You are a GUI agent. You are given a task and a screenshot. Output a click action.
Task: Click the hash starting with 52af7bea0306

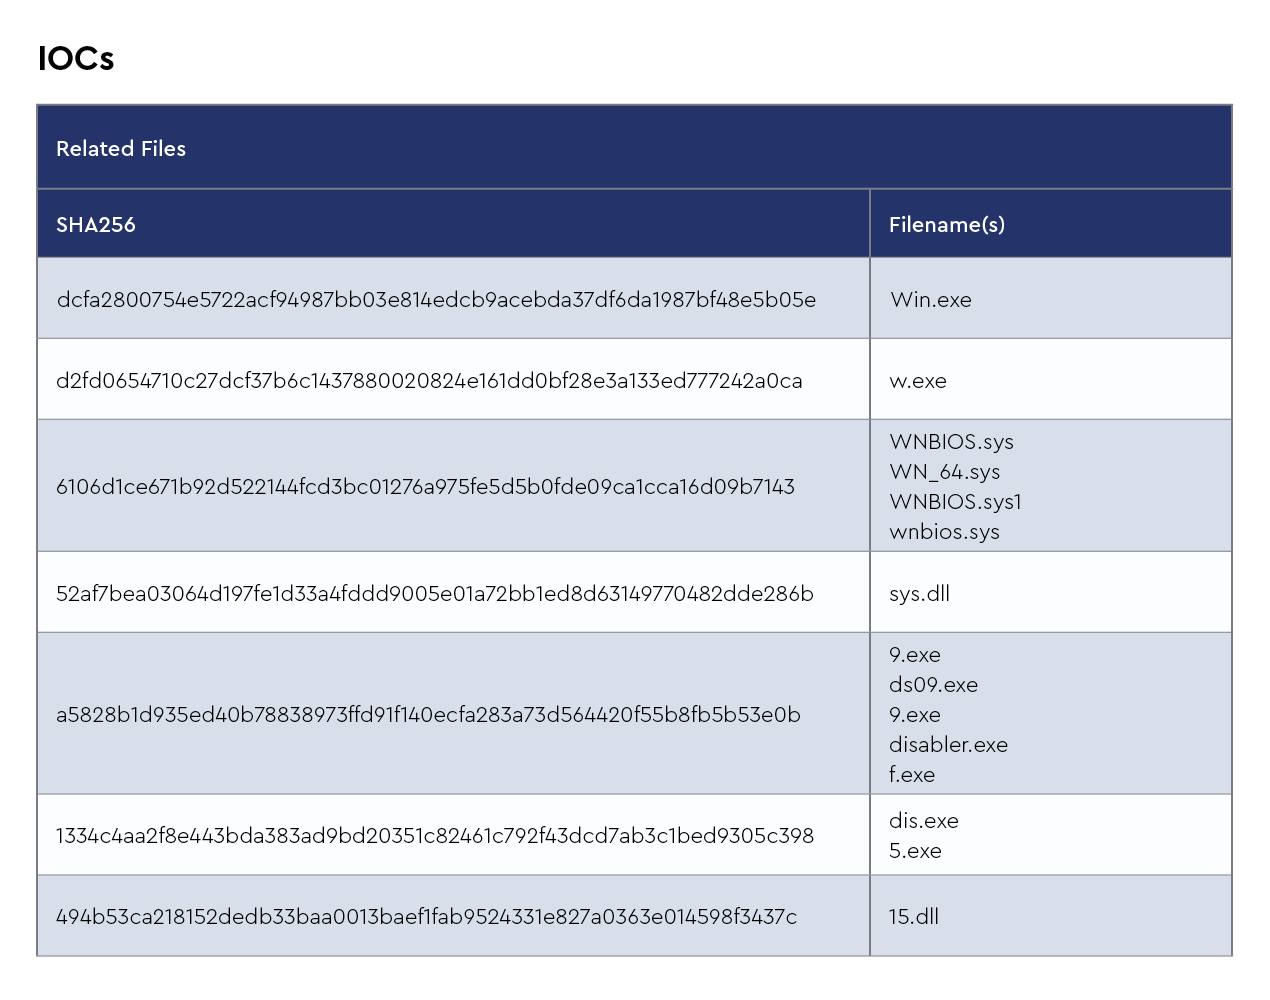pos(434,594)
